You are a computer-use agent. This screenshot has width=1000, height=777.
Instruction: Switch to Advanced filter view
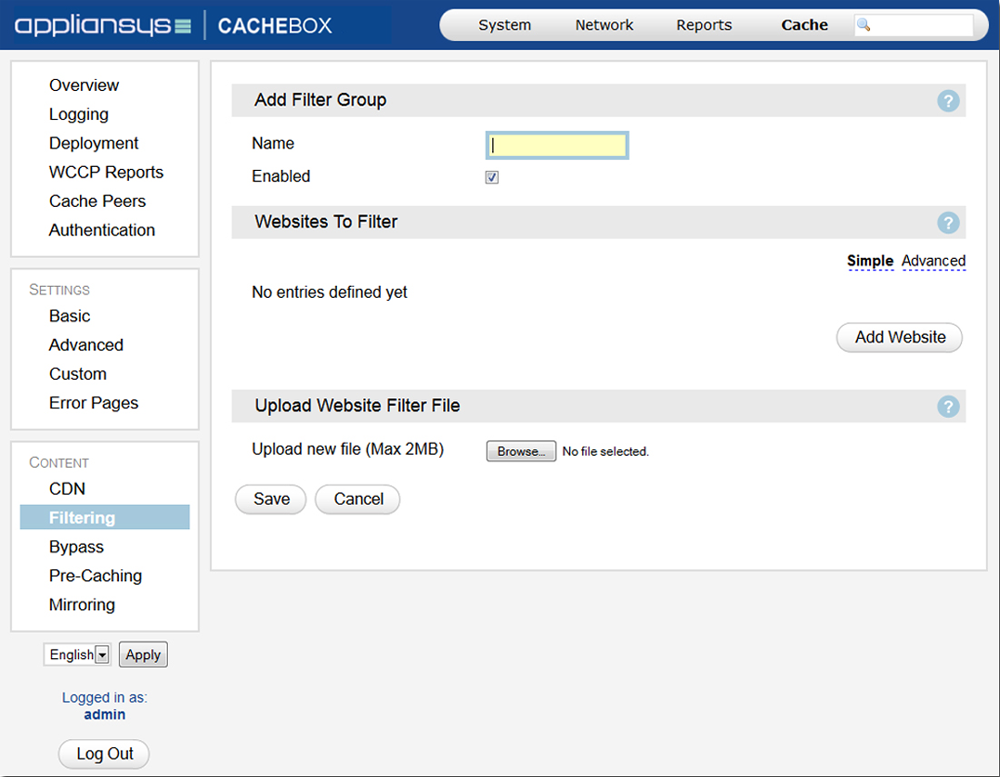point(933,261)
